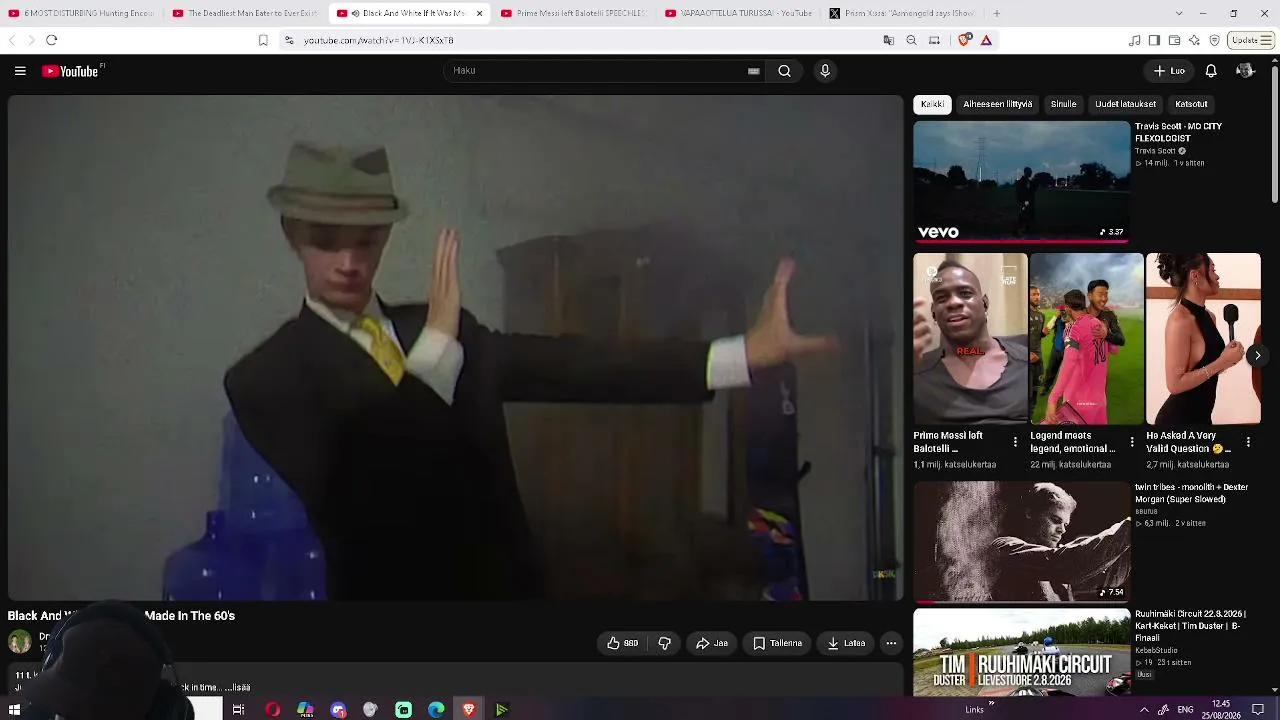
Task: Open a new browser tab
Action: (996, 13)
